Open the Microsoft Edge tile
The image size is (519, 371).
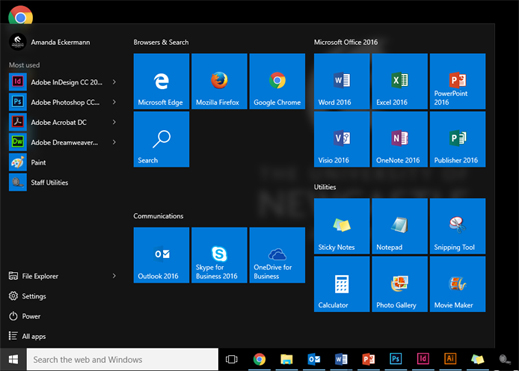coord(161,81)
